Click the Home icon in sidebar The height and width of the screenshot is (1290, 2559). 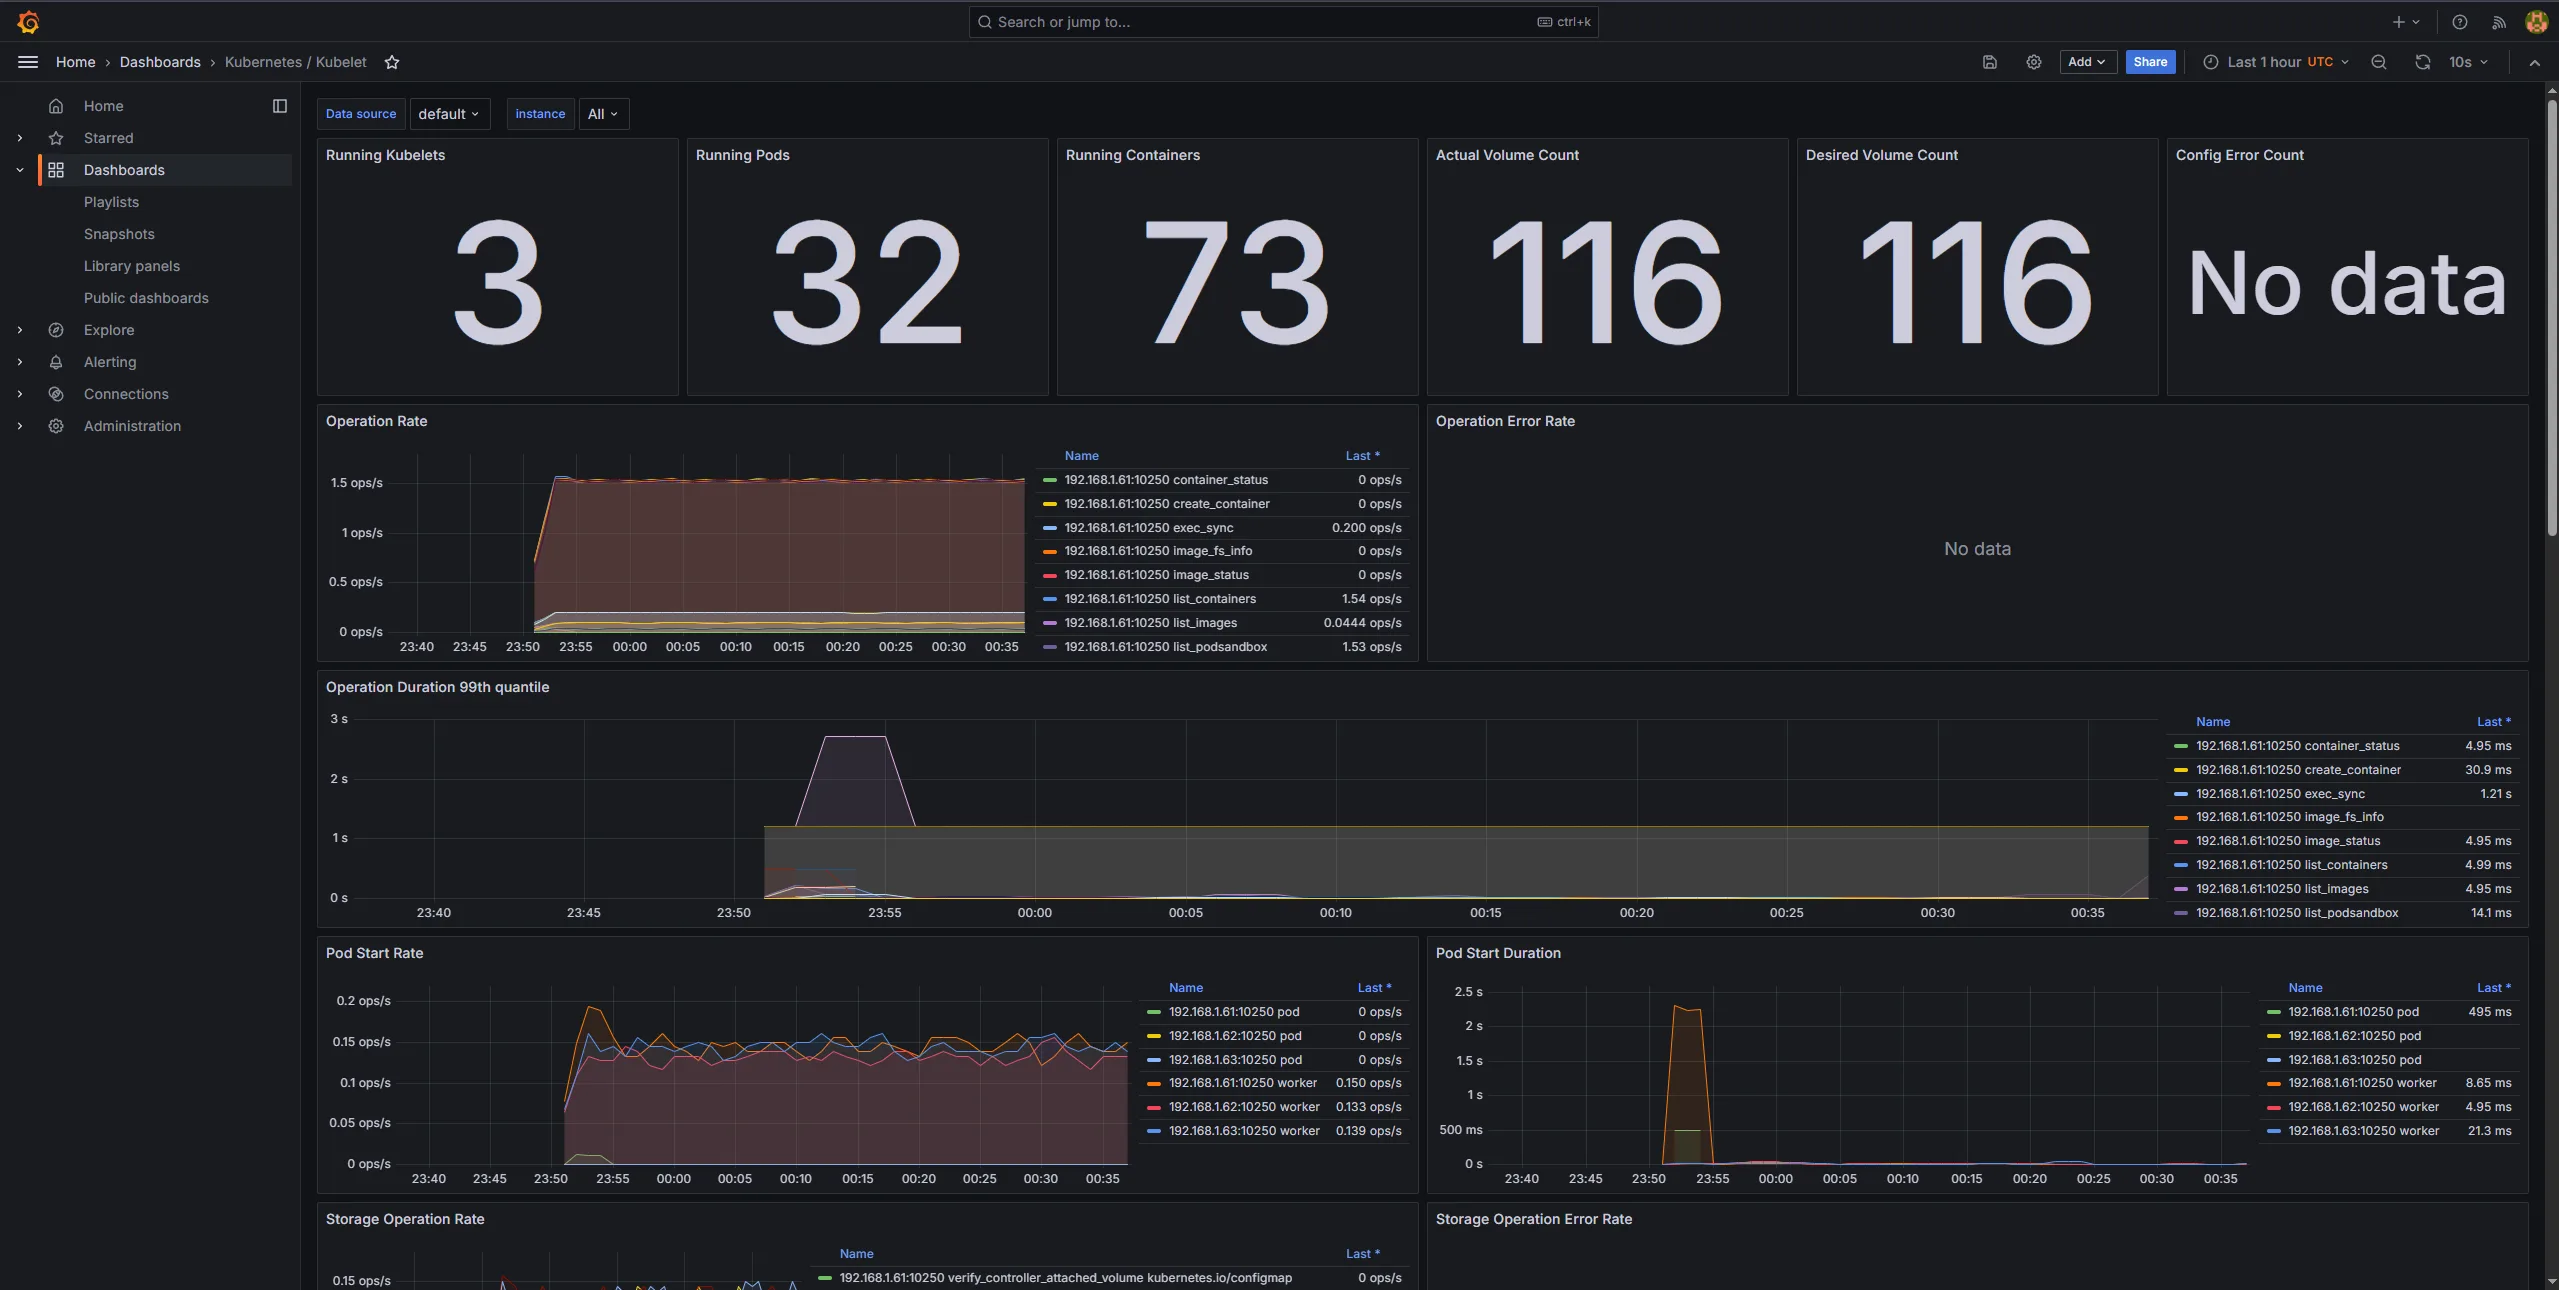tap(56, 106)
